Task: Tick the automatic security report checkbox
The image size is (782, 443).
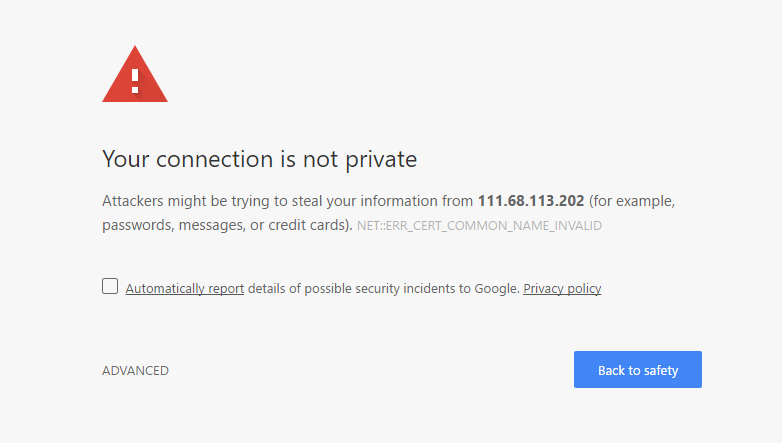Action: (x=110, y=287)
